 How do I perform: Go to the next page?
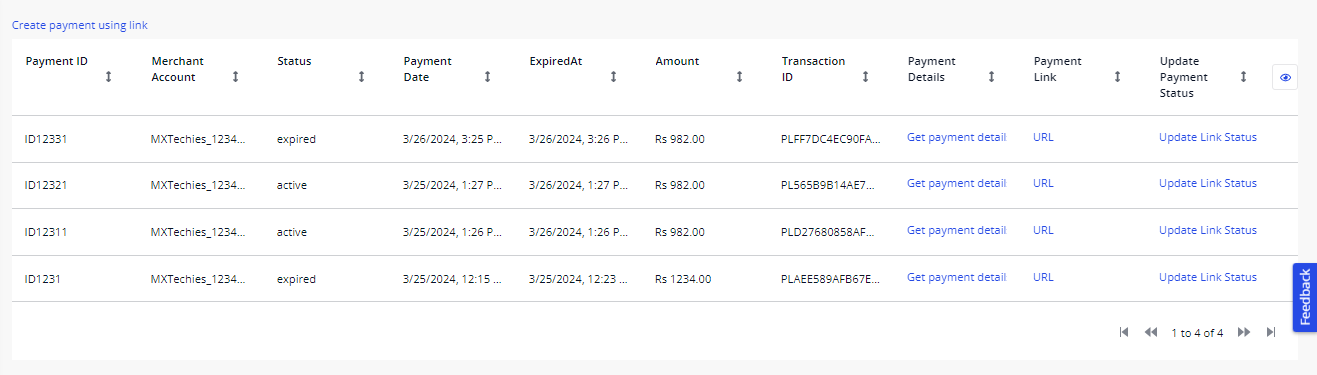coord(1244,332)
